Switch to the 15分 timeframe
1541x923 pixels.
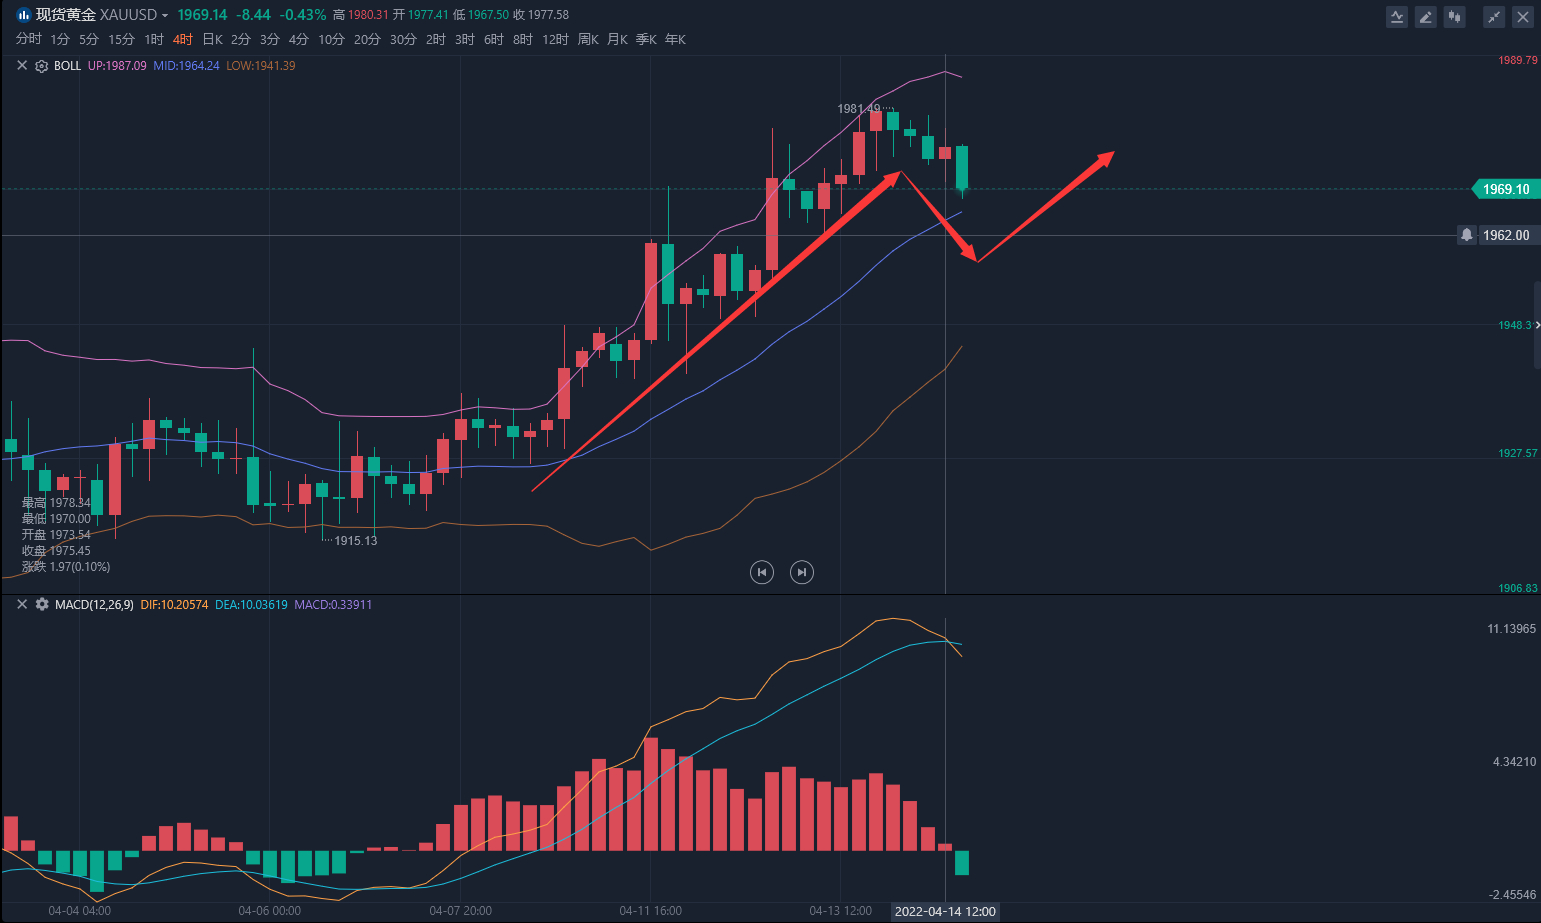(x=121, y=39)
